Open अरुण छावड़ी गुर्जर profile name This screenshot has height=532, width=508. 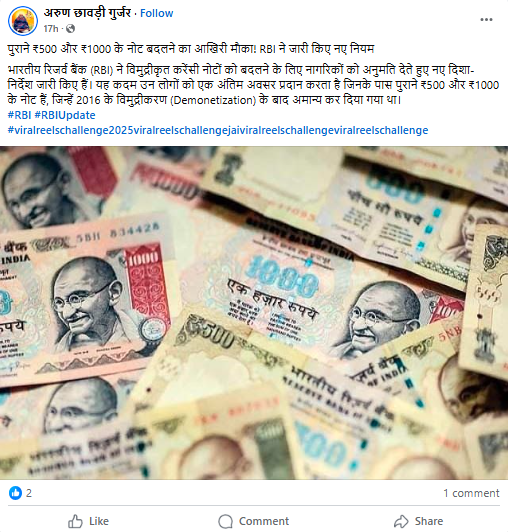pos(87,13)
